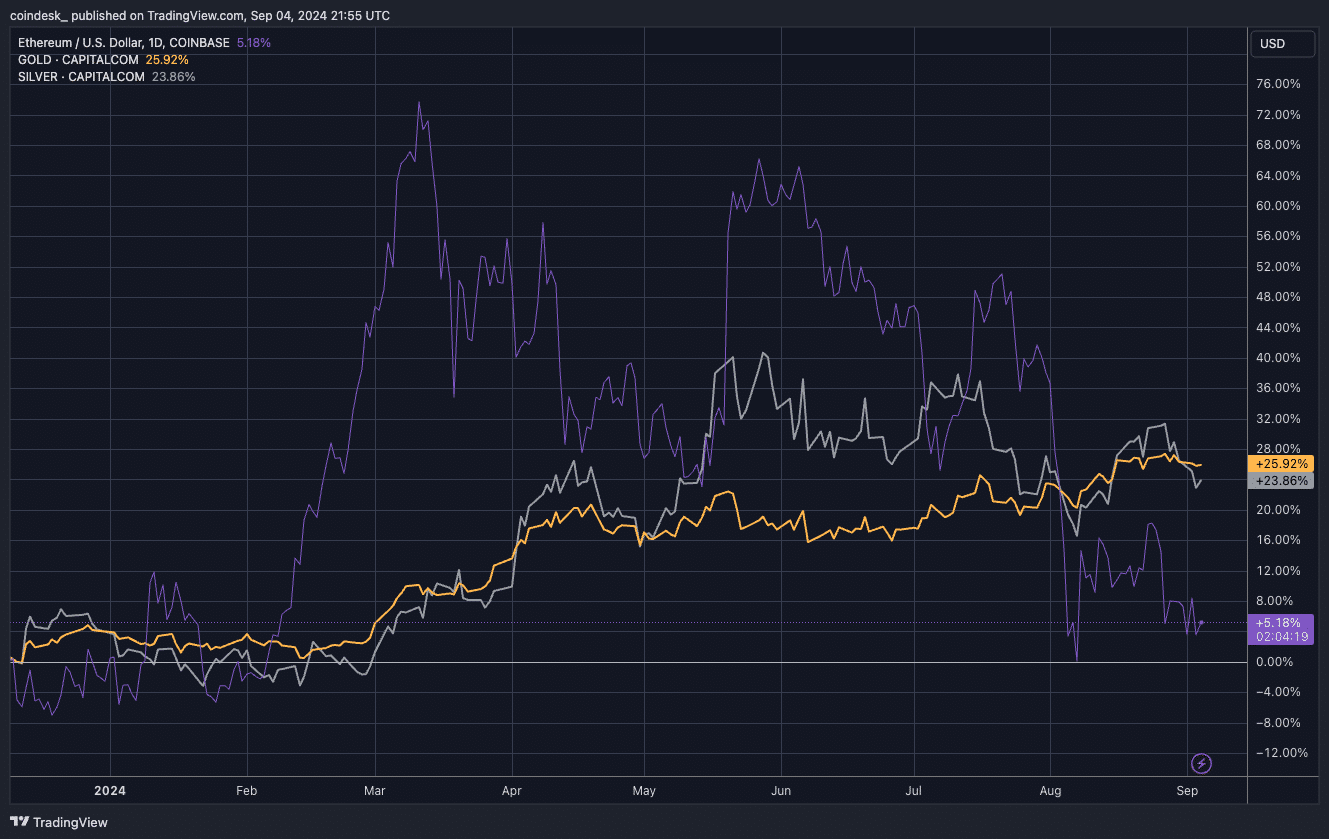Click the 2024 label on time axis
The width and height of the screenshot is (1329, 839).
point(109,790)
